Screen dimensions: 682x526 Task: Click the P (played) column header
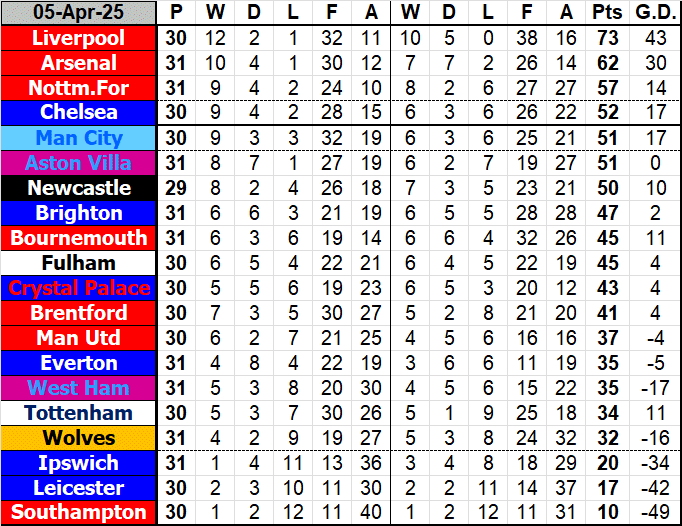177,13
